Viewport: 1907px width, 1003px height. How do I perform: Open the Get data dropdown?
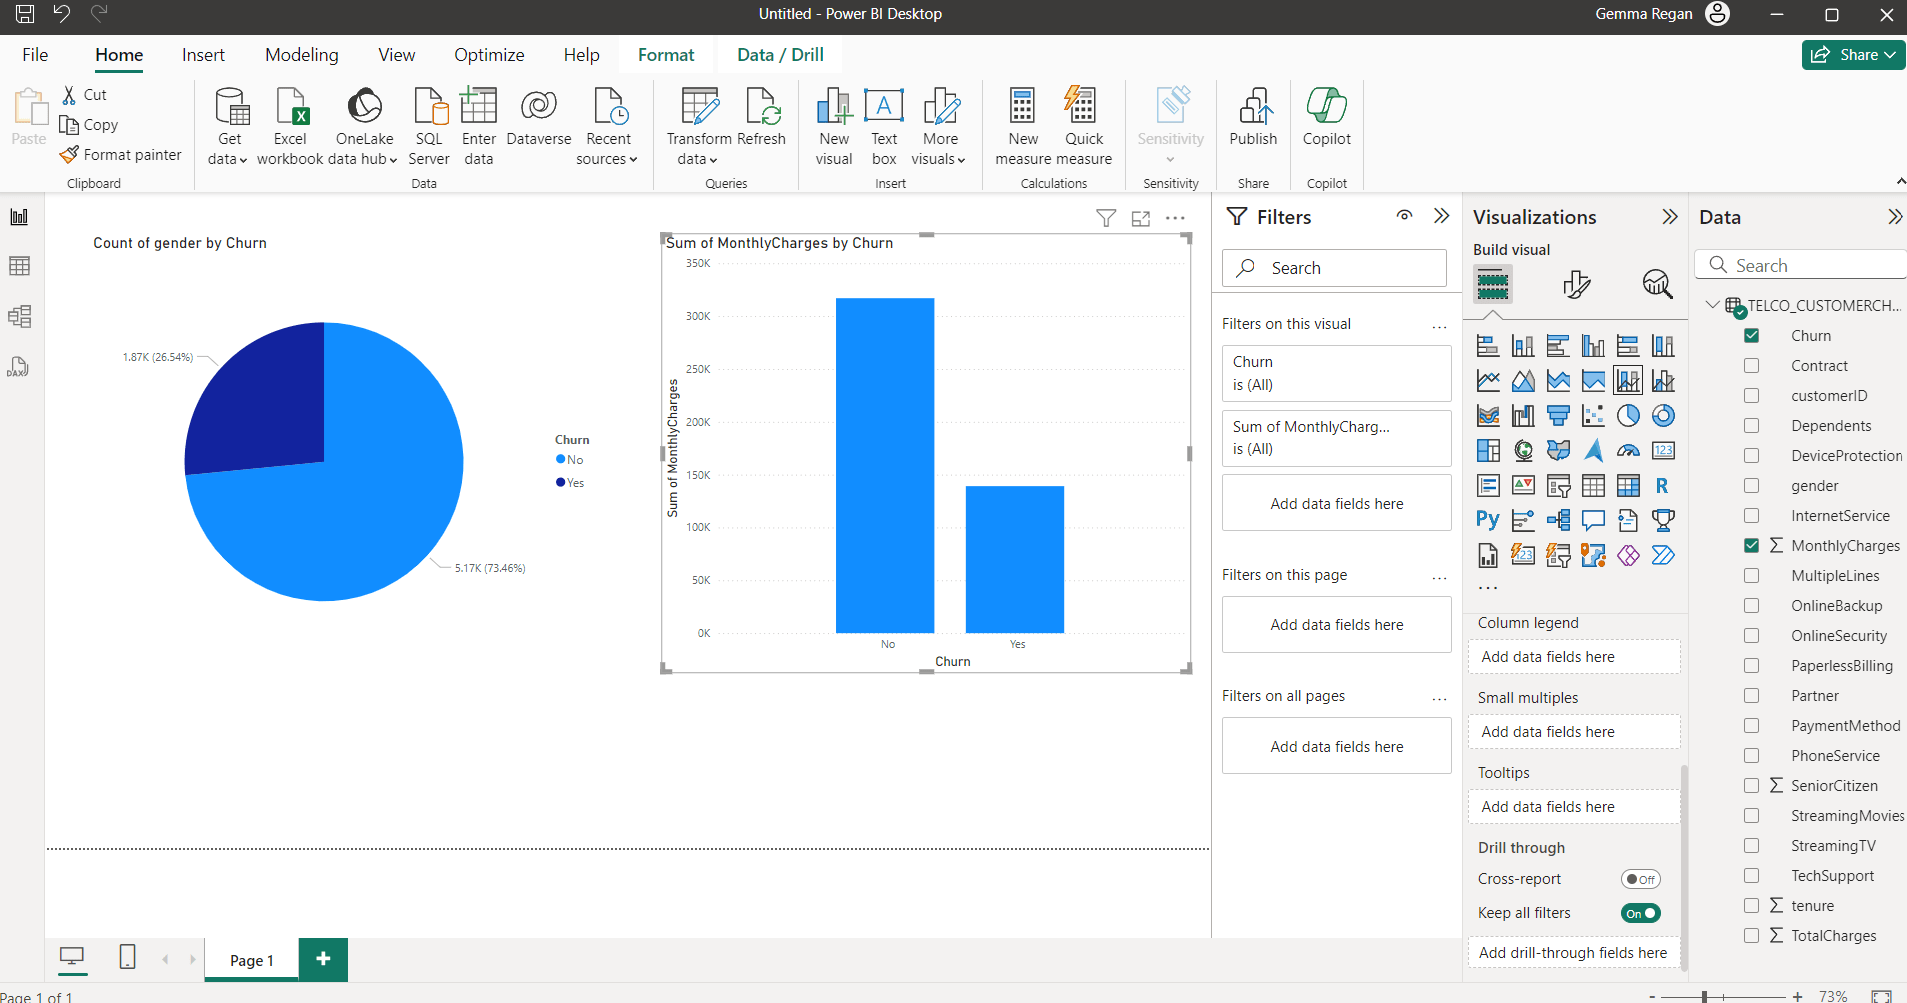click(x=229, y=125)
